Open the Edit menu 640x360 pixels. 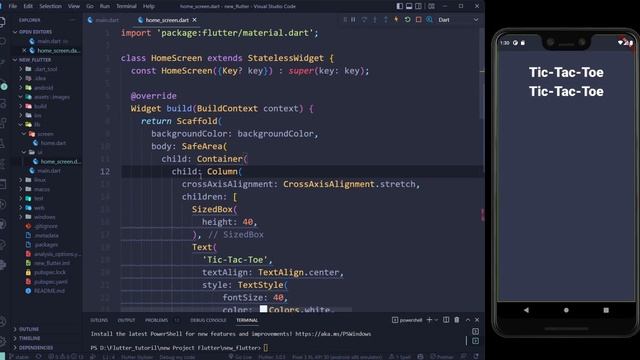28,6
